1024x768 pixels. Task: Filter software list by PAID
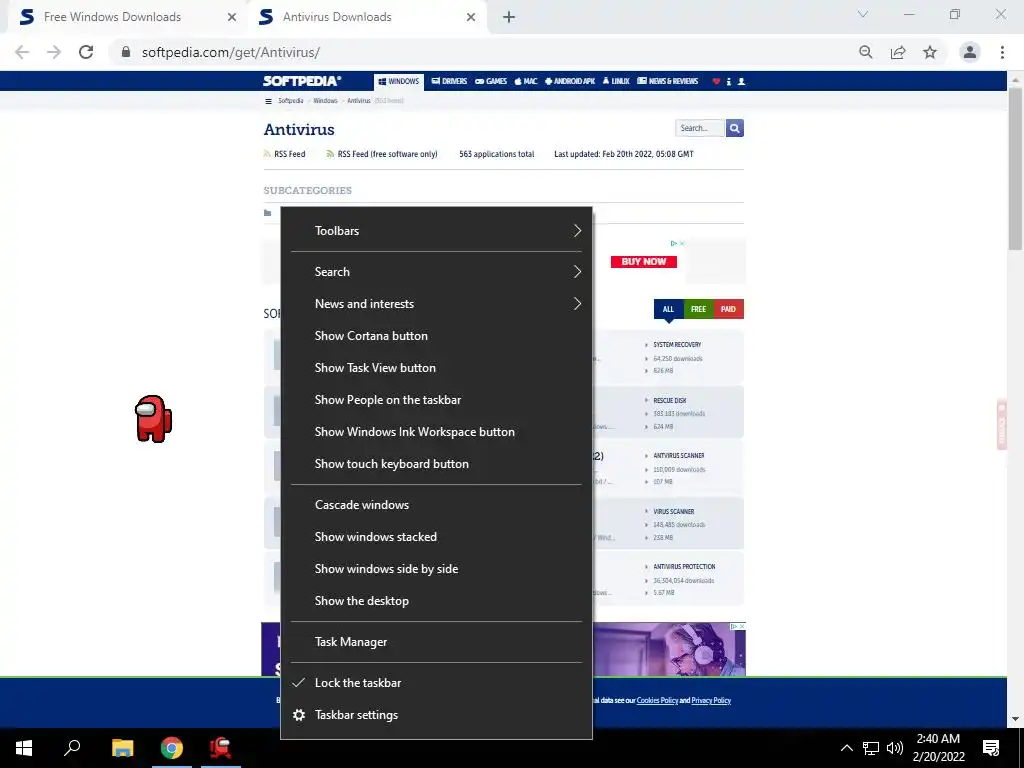pos(728,310)
